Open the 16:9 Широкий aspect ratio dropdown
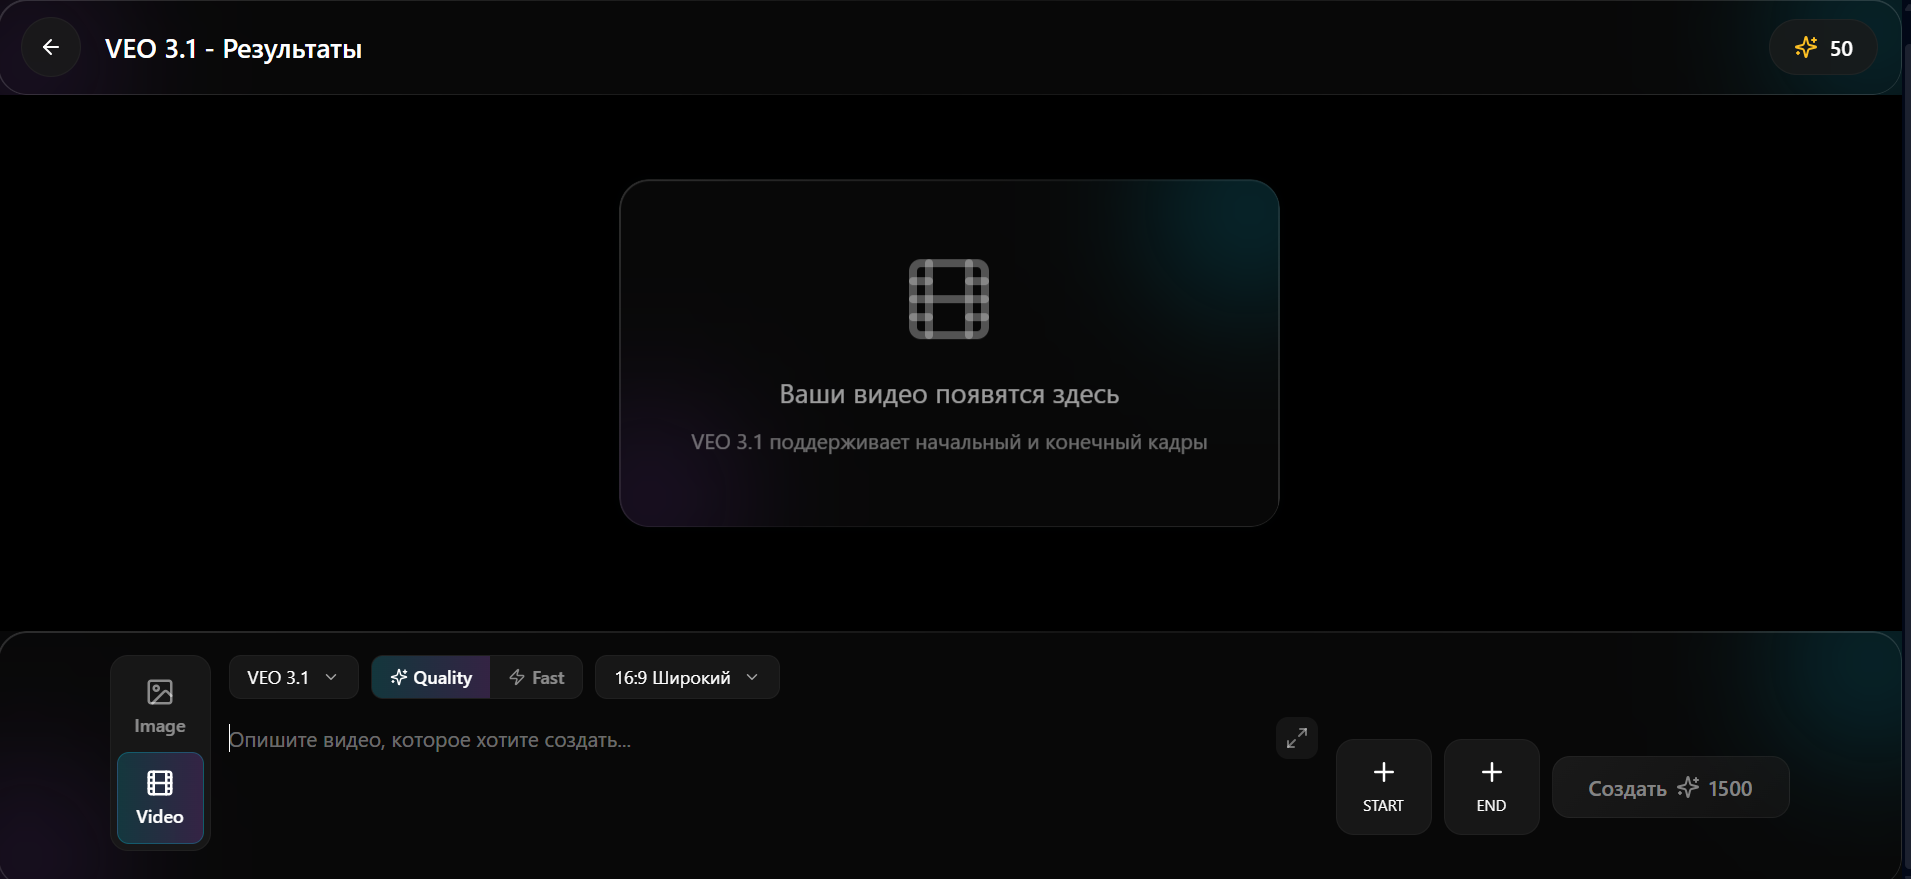Viewport: 1911px width, 879px height. tap(686, 677)
